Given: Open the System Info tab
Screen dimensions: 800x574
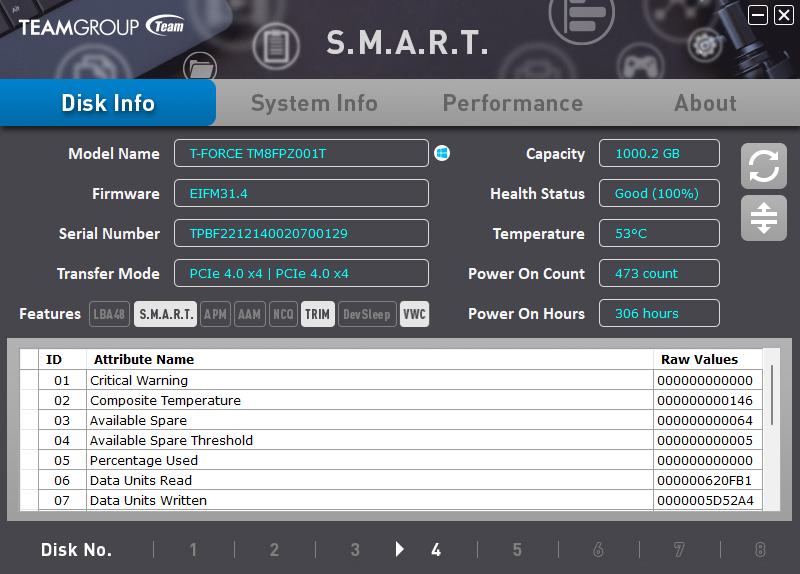Looking at the screenshot, I should pyautogui.click(x=314, y=103).
